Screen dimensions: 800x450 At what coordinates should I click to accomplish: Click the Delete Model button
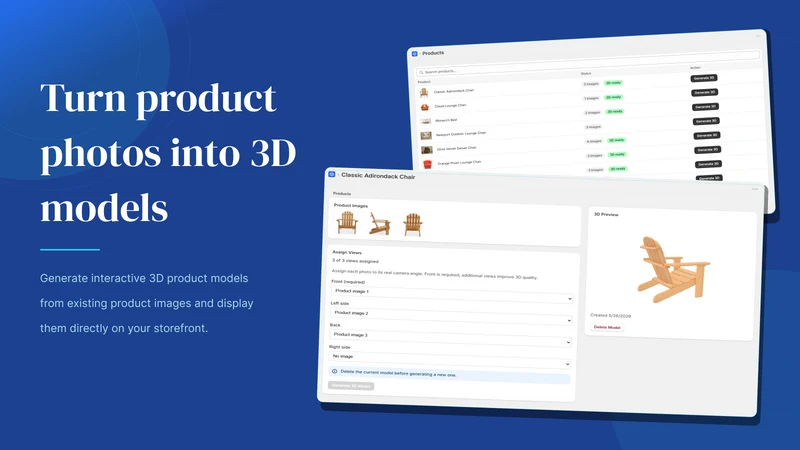pyautogui.click(x=607, y=327)
